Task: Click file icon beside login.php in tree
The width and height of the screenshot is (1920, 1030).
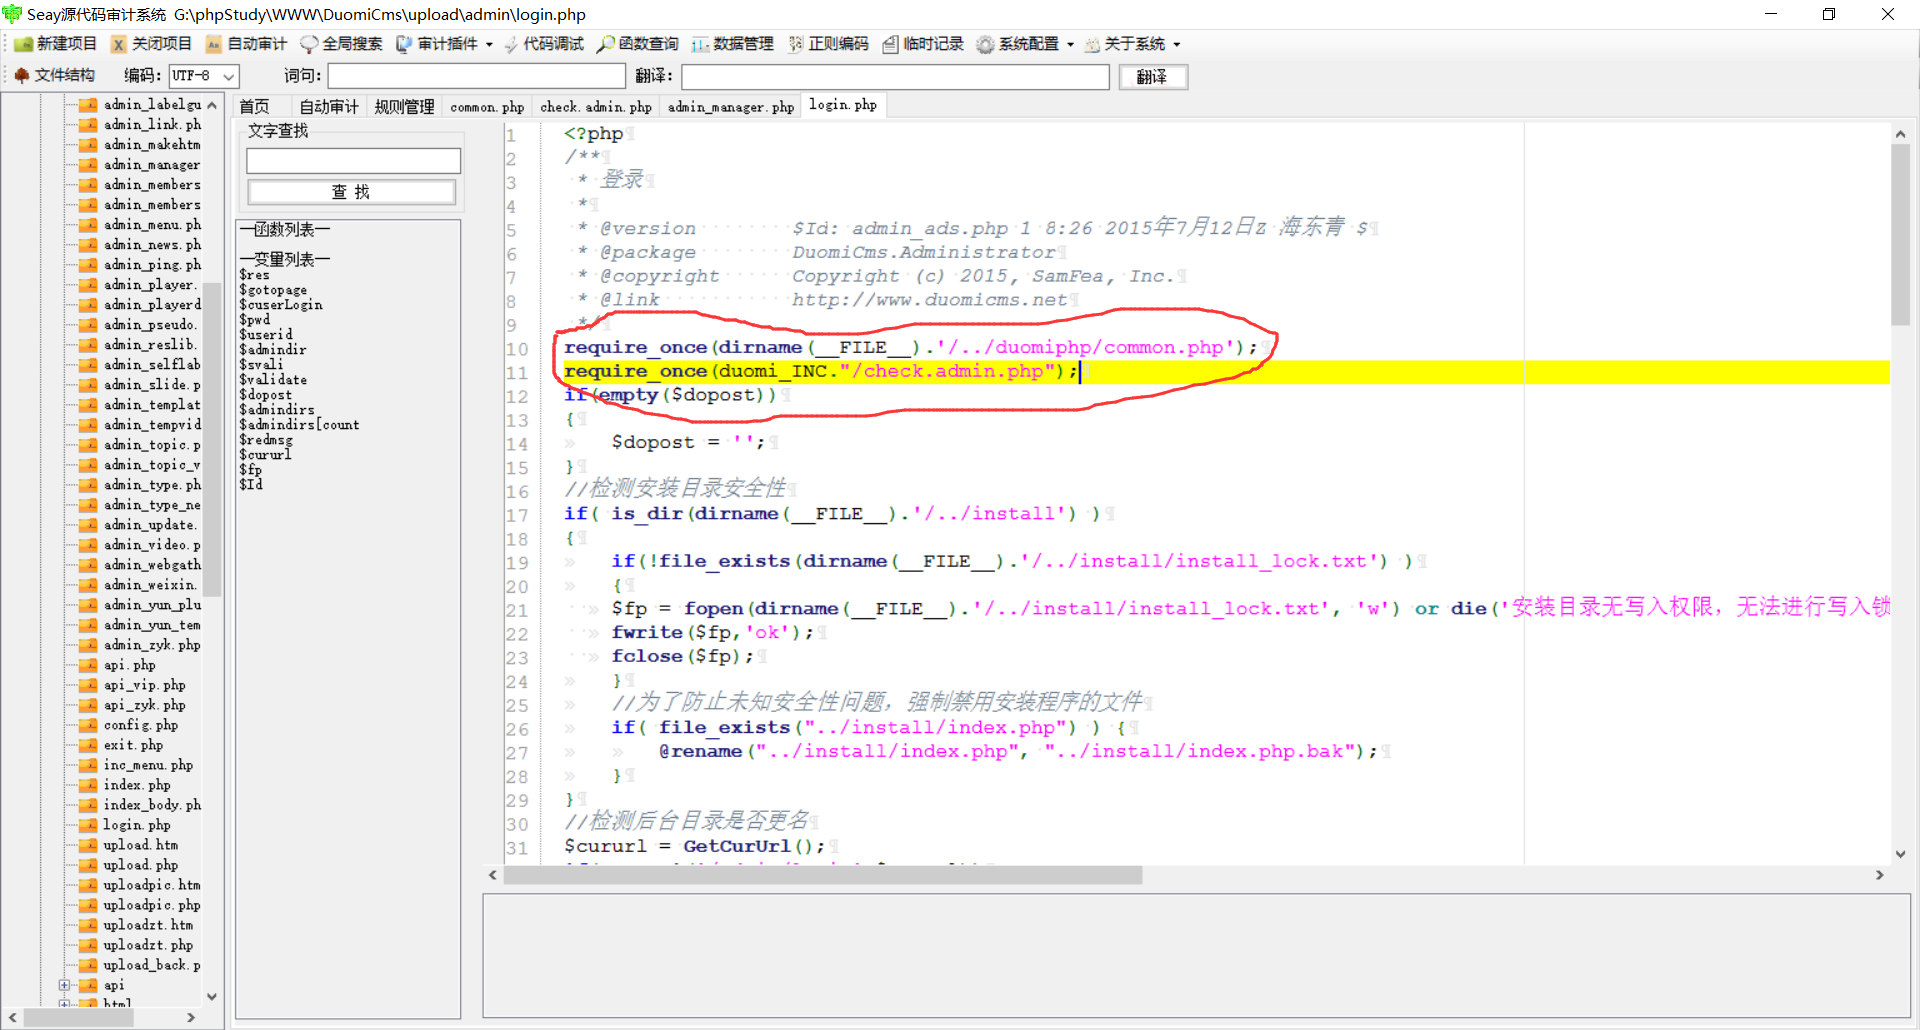Action: 88,825
